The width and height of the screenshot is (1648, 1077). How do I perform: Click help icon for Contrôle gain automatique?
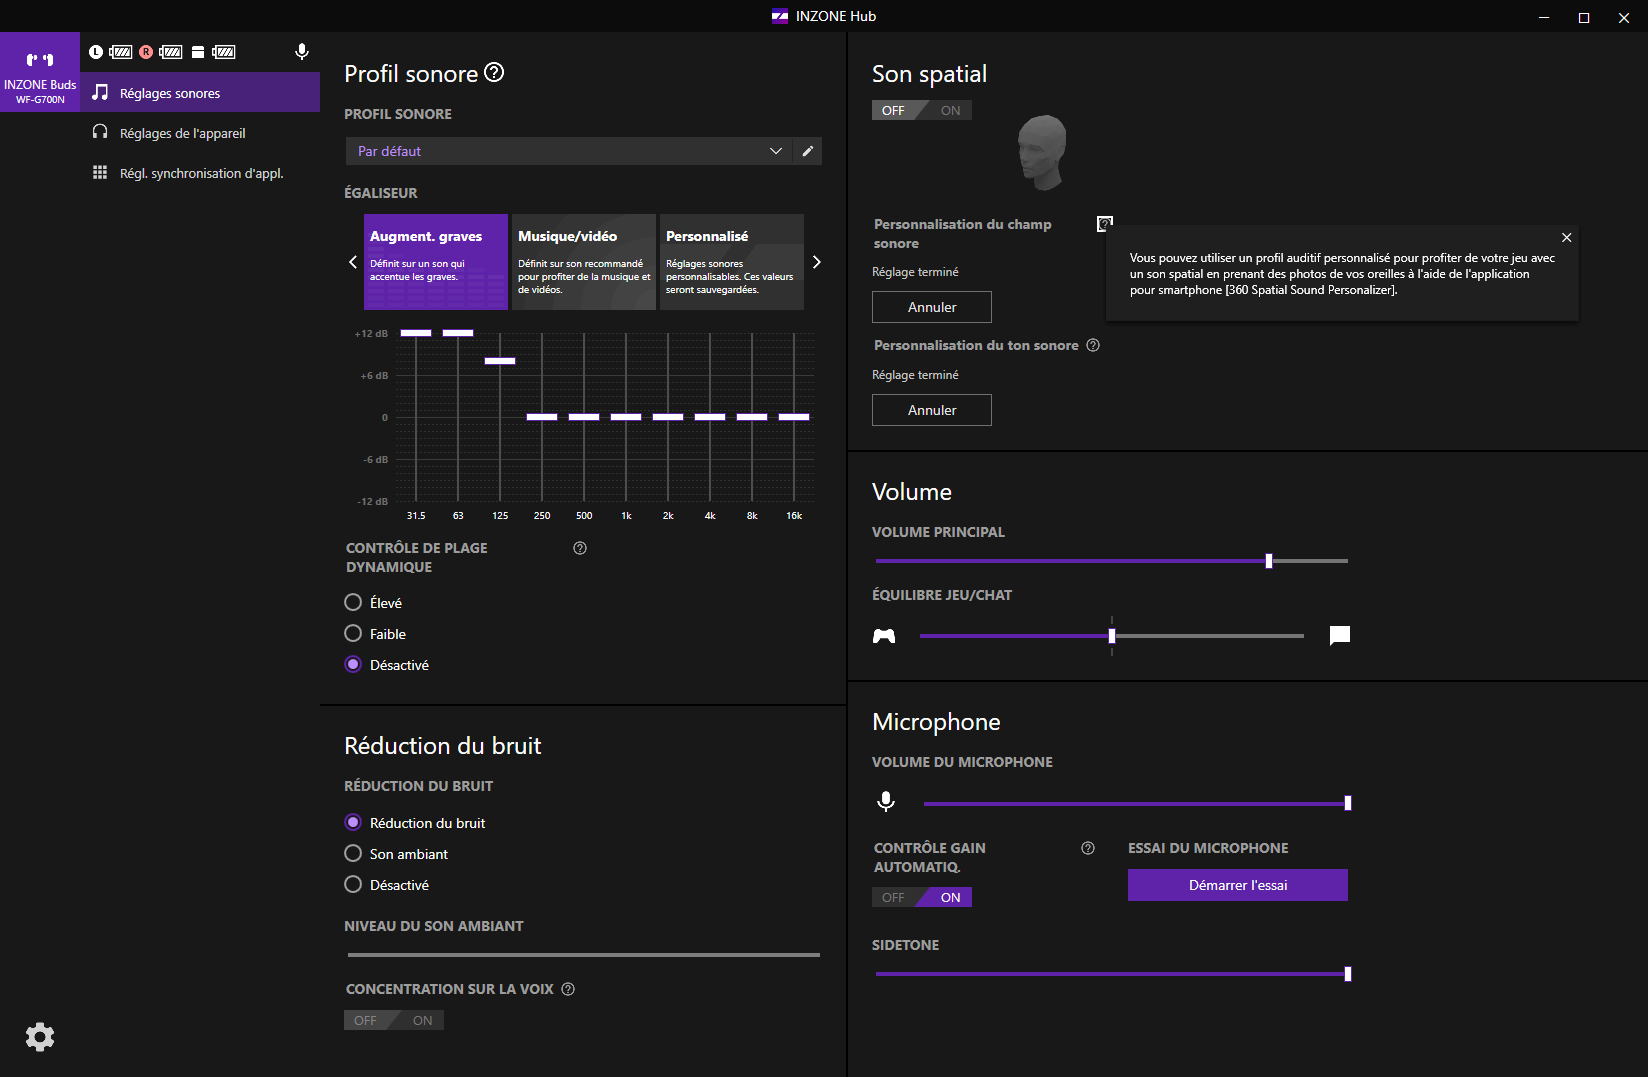[x=1088, y=848]
